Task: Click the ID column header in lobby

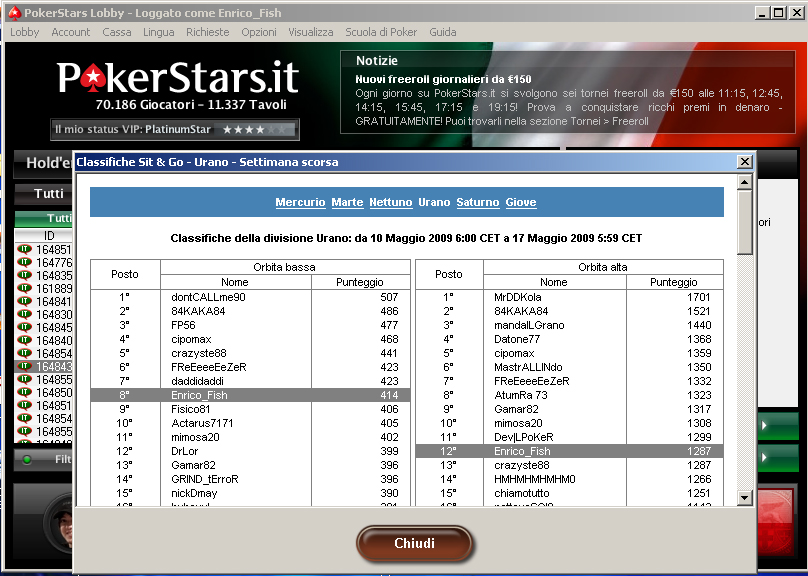Action: 48,235
